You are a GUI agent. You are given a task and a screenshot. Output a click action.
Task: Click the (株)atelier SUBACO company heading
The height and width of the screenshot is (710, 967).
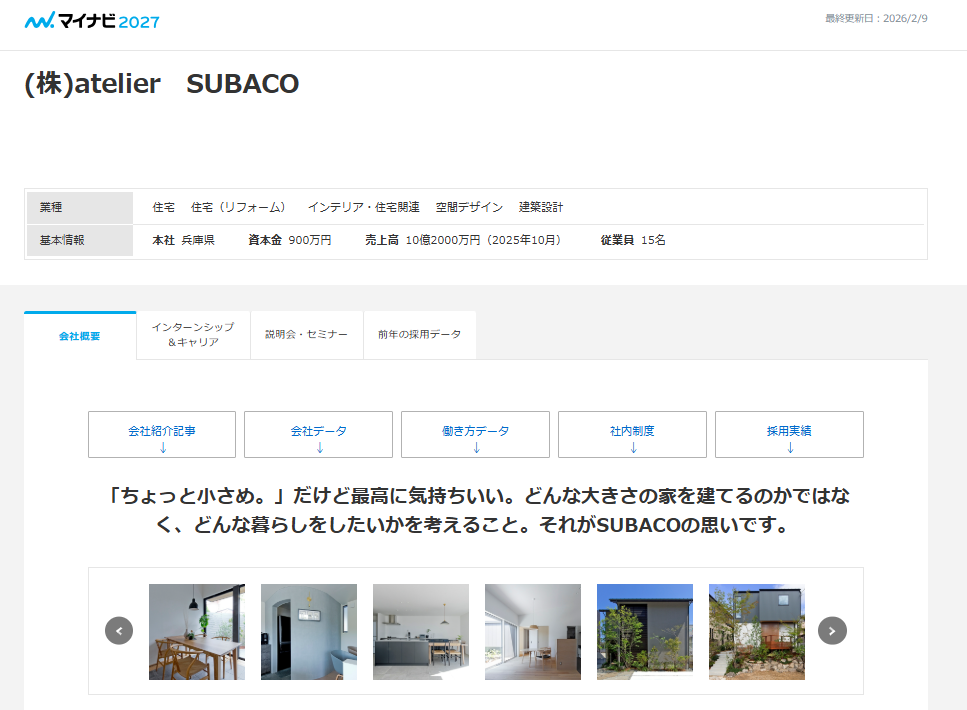point(162,84)
